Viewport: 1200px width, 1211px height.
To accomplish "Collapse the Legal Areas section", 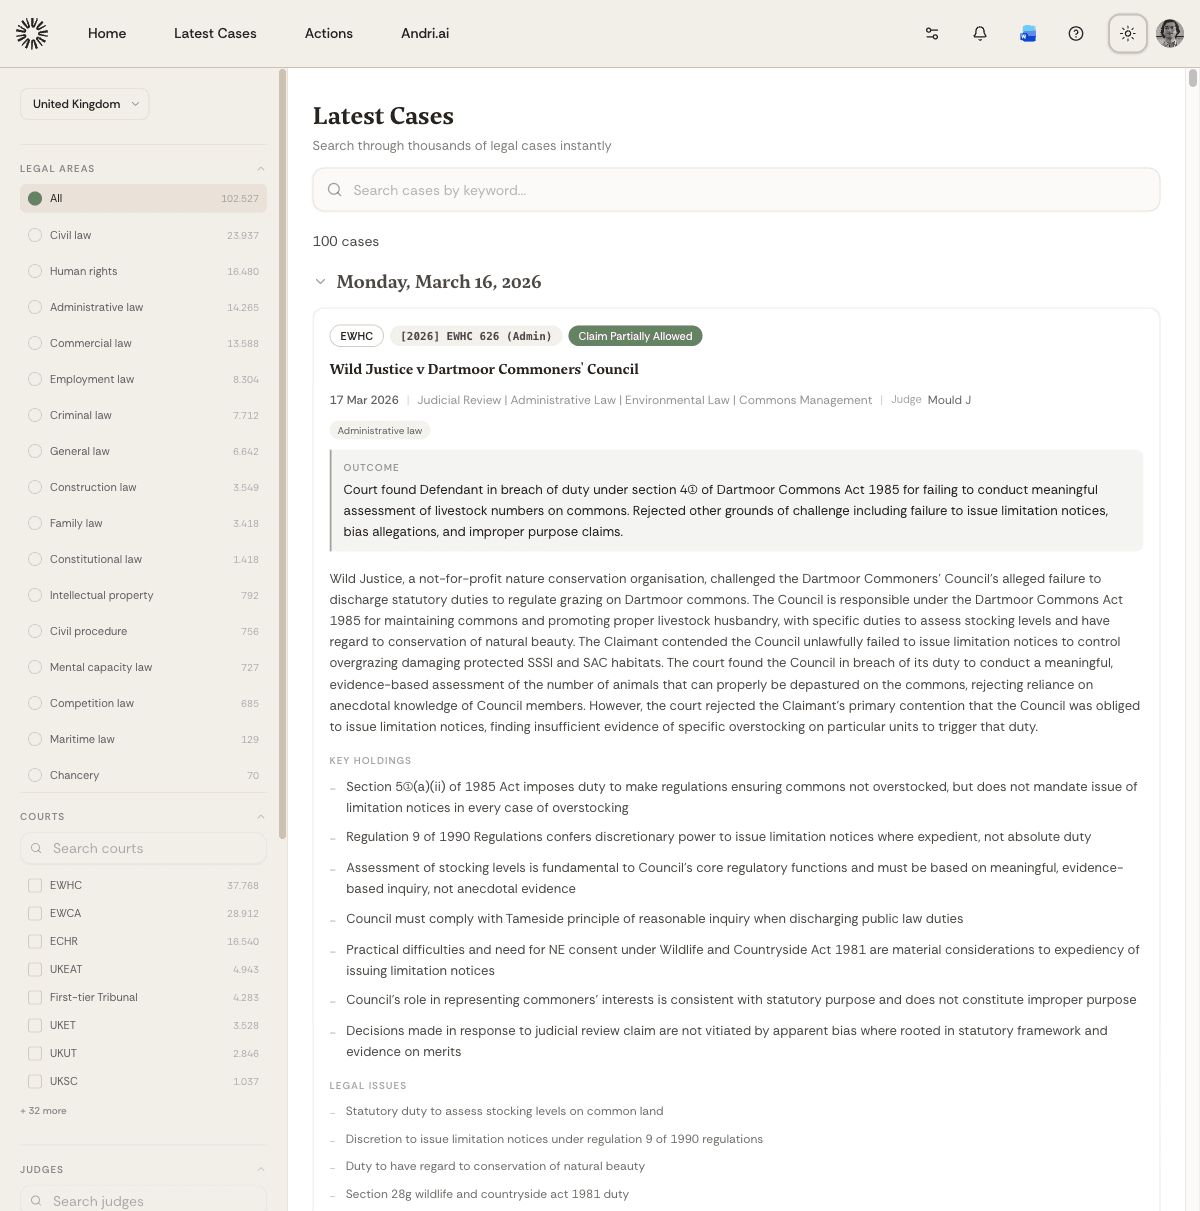I will pyautogui.click(x=260, y=168).
